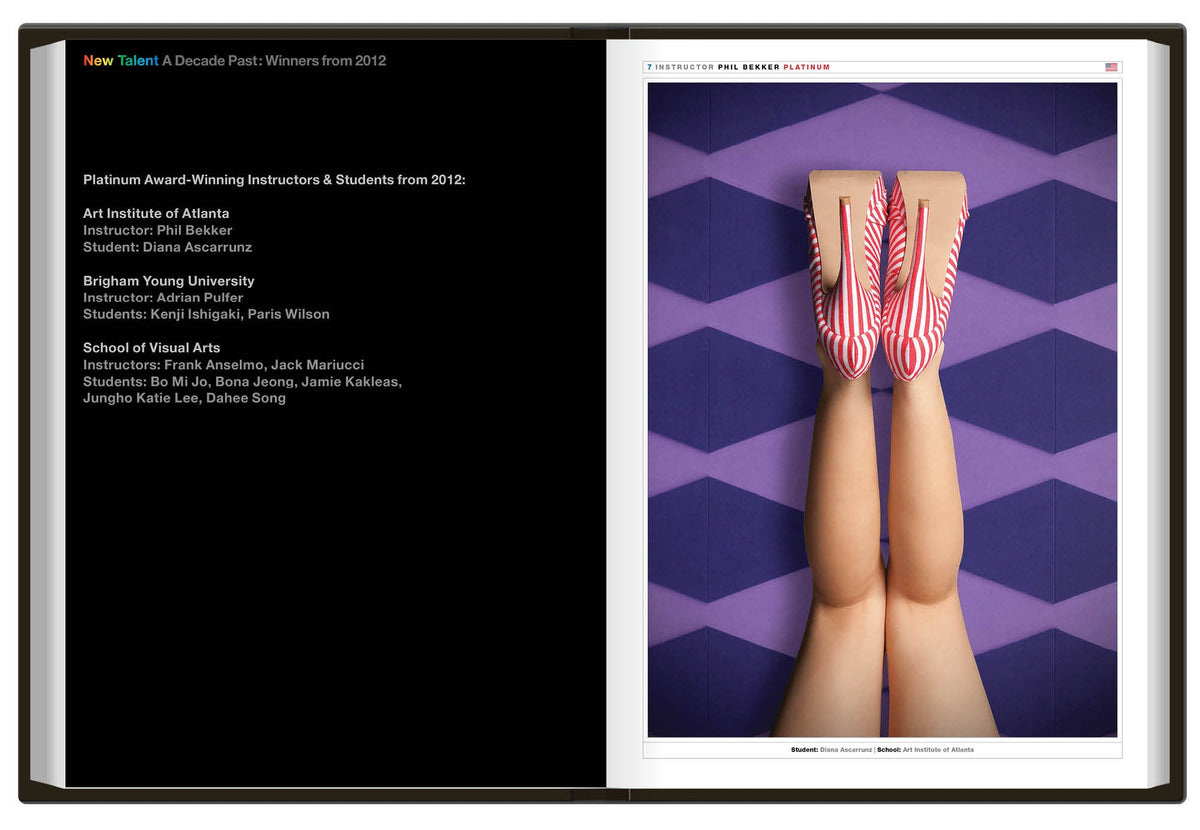The width and height of the screenshot is (1200, 830).
Task: Click 'Instructor: Phil Bekker' line on left page
Action: coord(157,230)
